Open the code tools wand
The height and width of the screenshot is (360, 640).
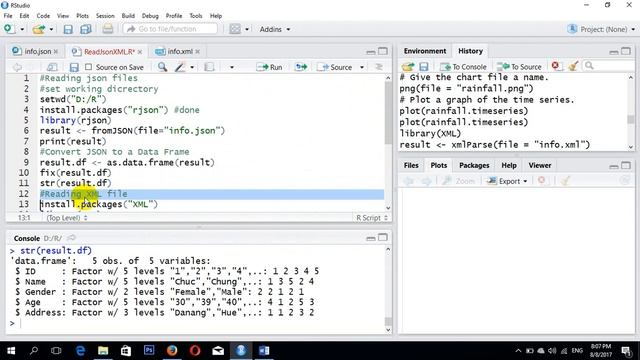click(180, 67)
